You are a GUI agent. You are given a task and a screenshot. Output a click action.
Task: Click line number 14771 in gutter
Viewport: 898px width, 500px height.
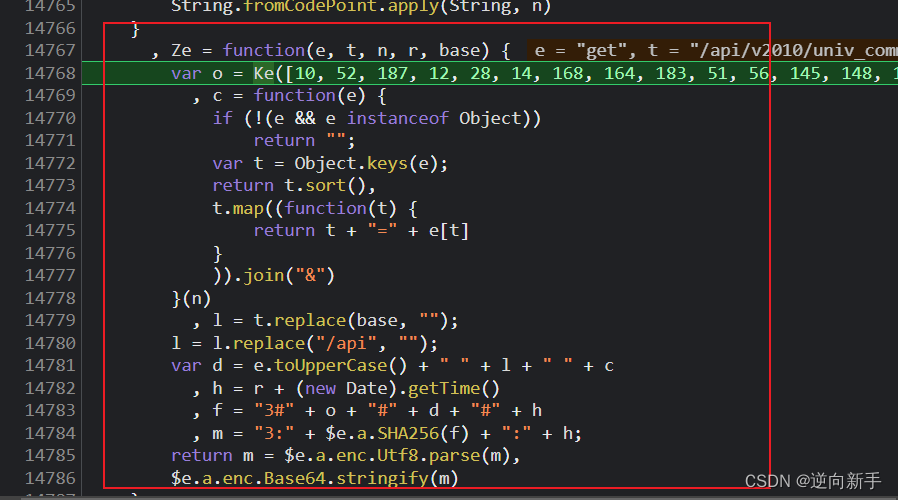click(50, 140)
